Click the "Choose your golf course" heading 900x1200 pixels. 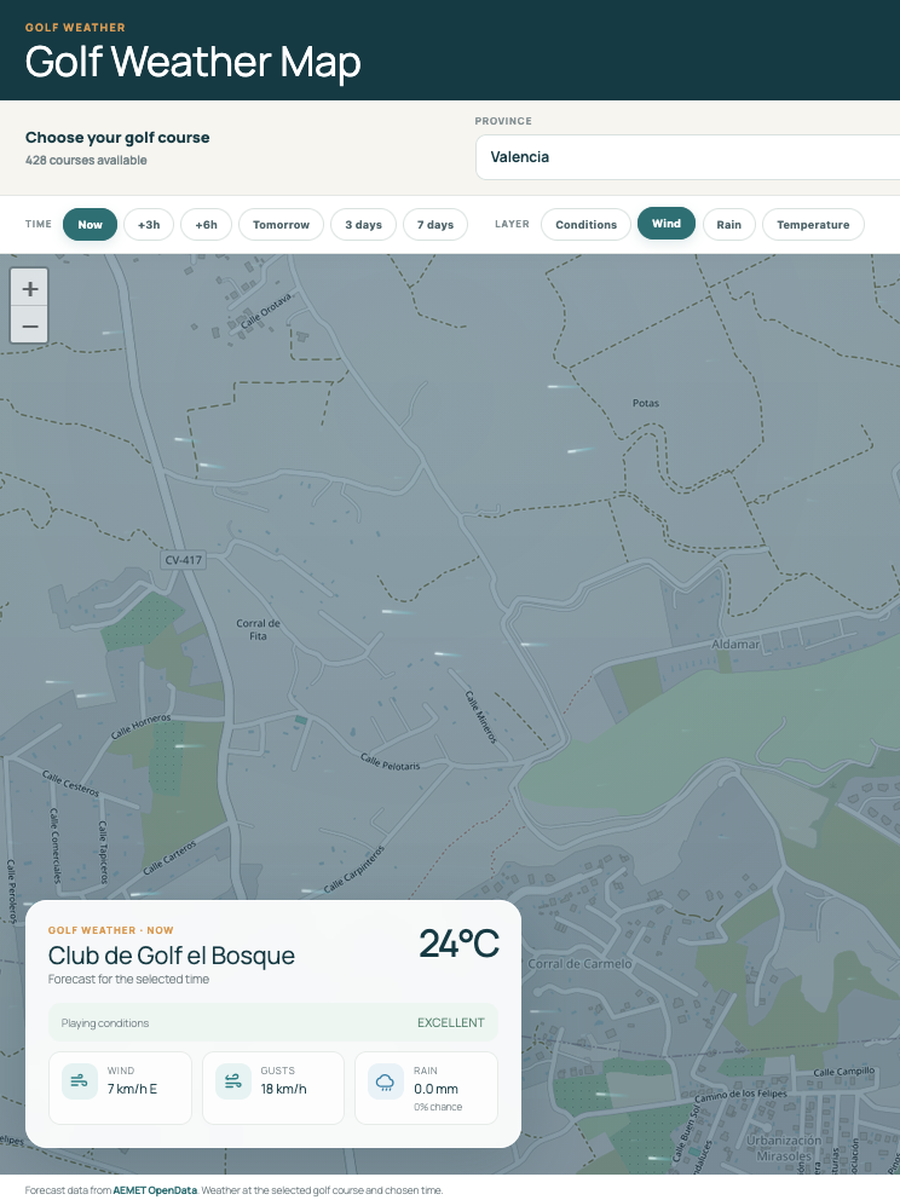117,137
